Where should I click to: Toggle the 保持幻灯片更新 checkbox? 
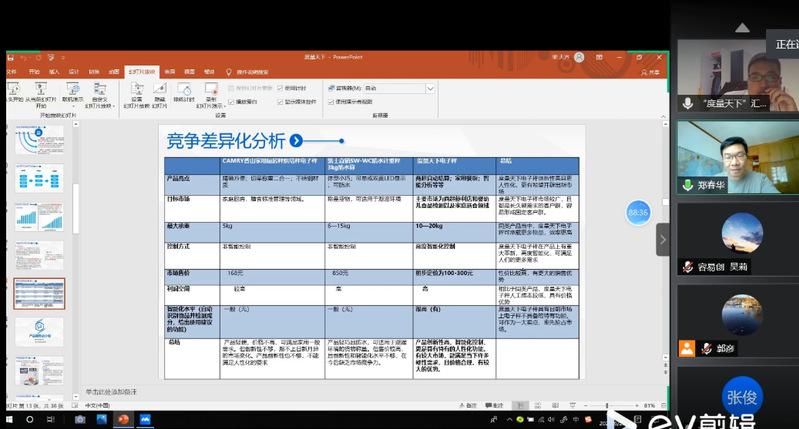(231, 88)
